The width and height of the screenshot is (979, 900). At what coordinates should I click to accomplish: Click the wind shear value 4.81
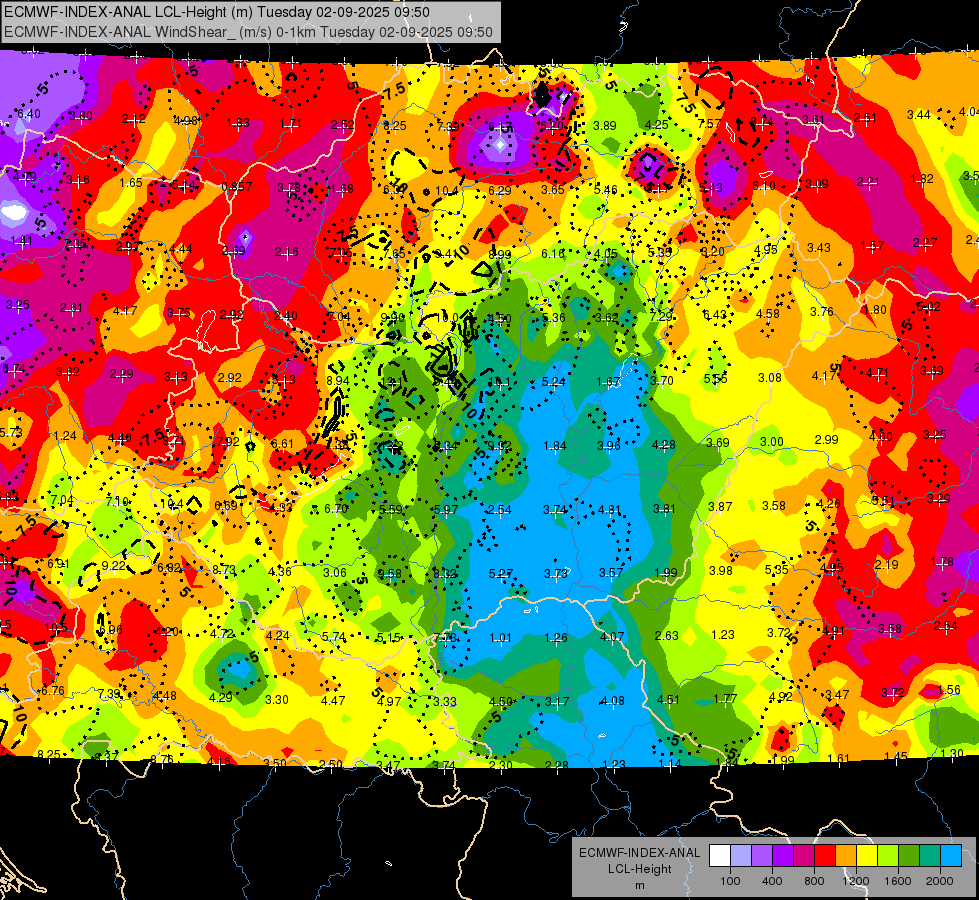(x=609, y=510)
